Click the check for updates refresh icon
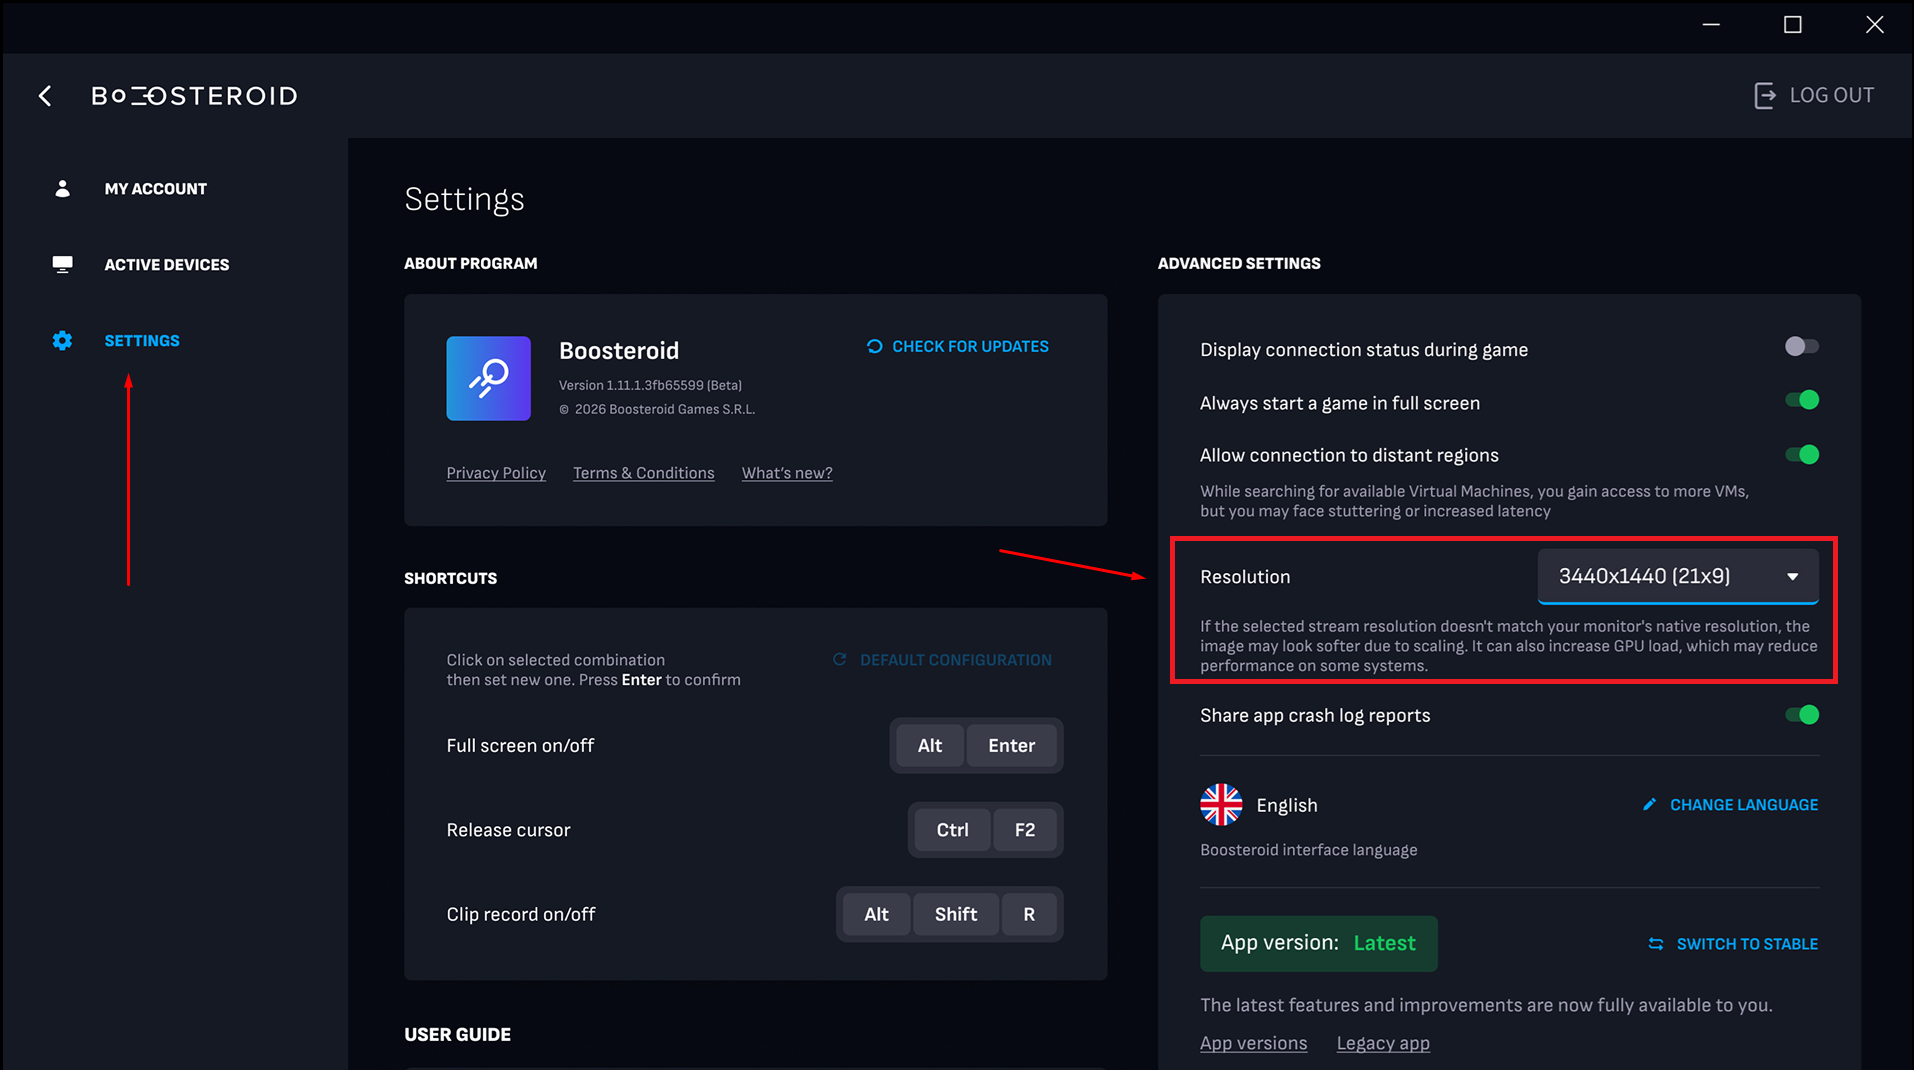The width and height of the screenshot is (1914, 1070). (x=874, y=346)
